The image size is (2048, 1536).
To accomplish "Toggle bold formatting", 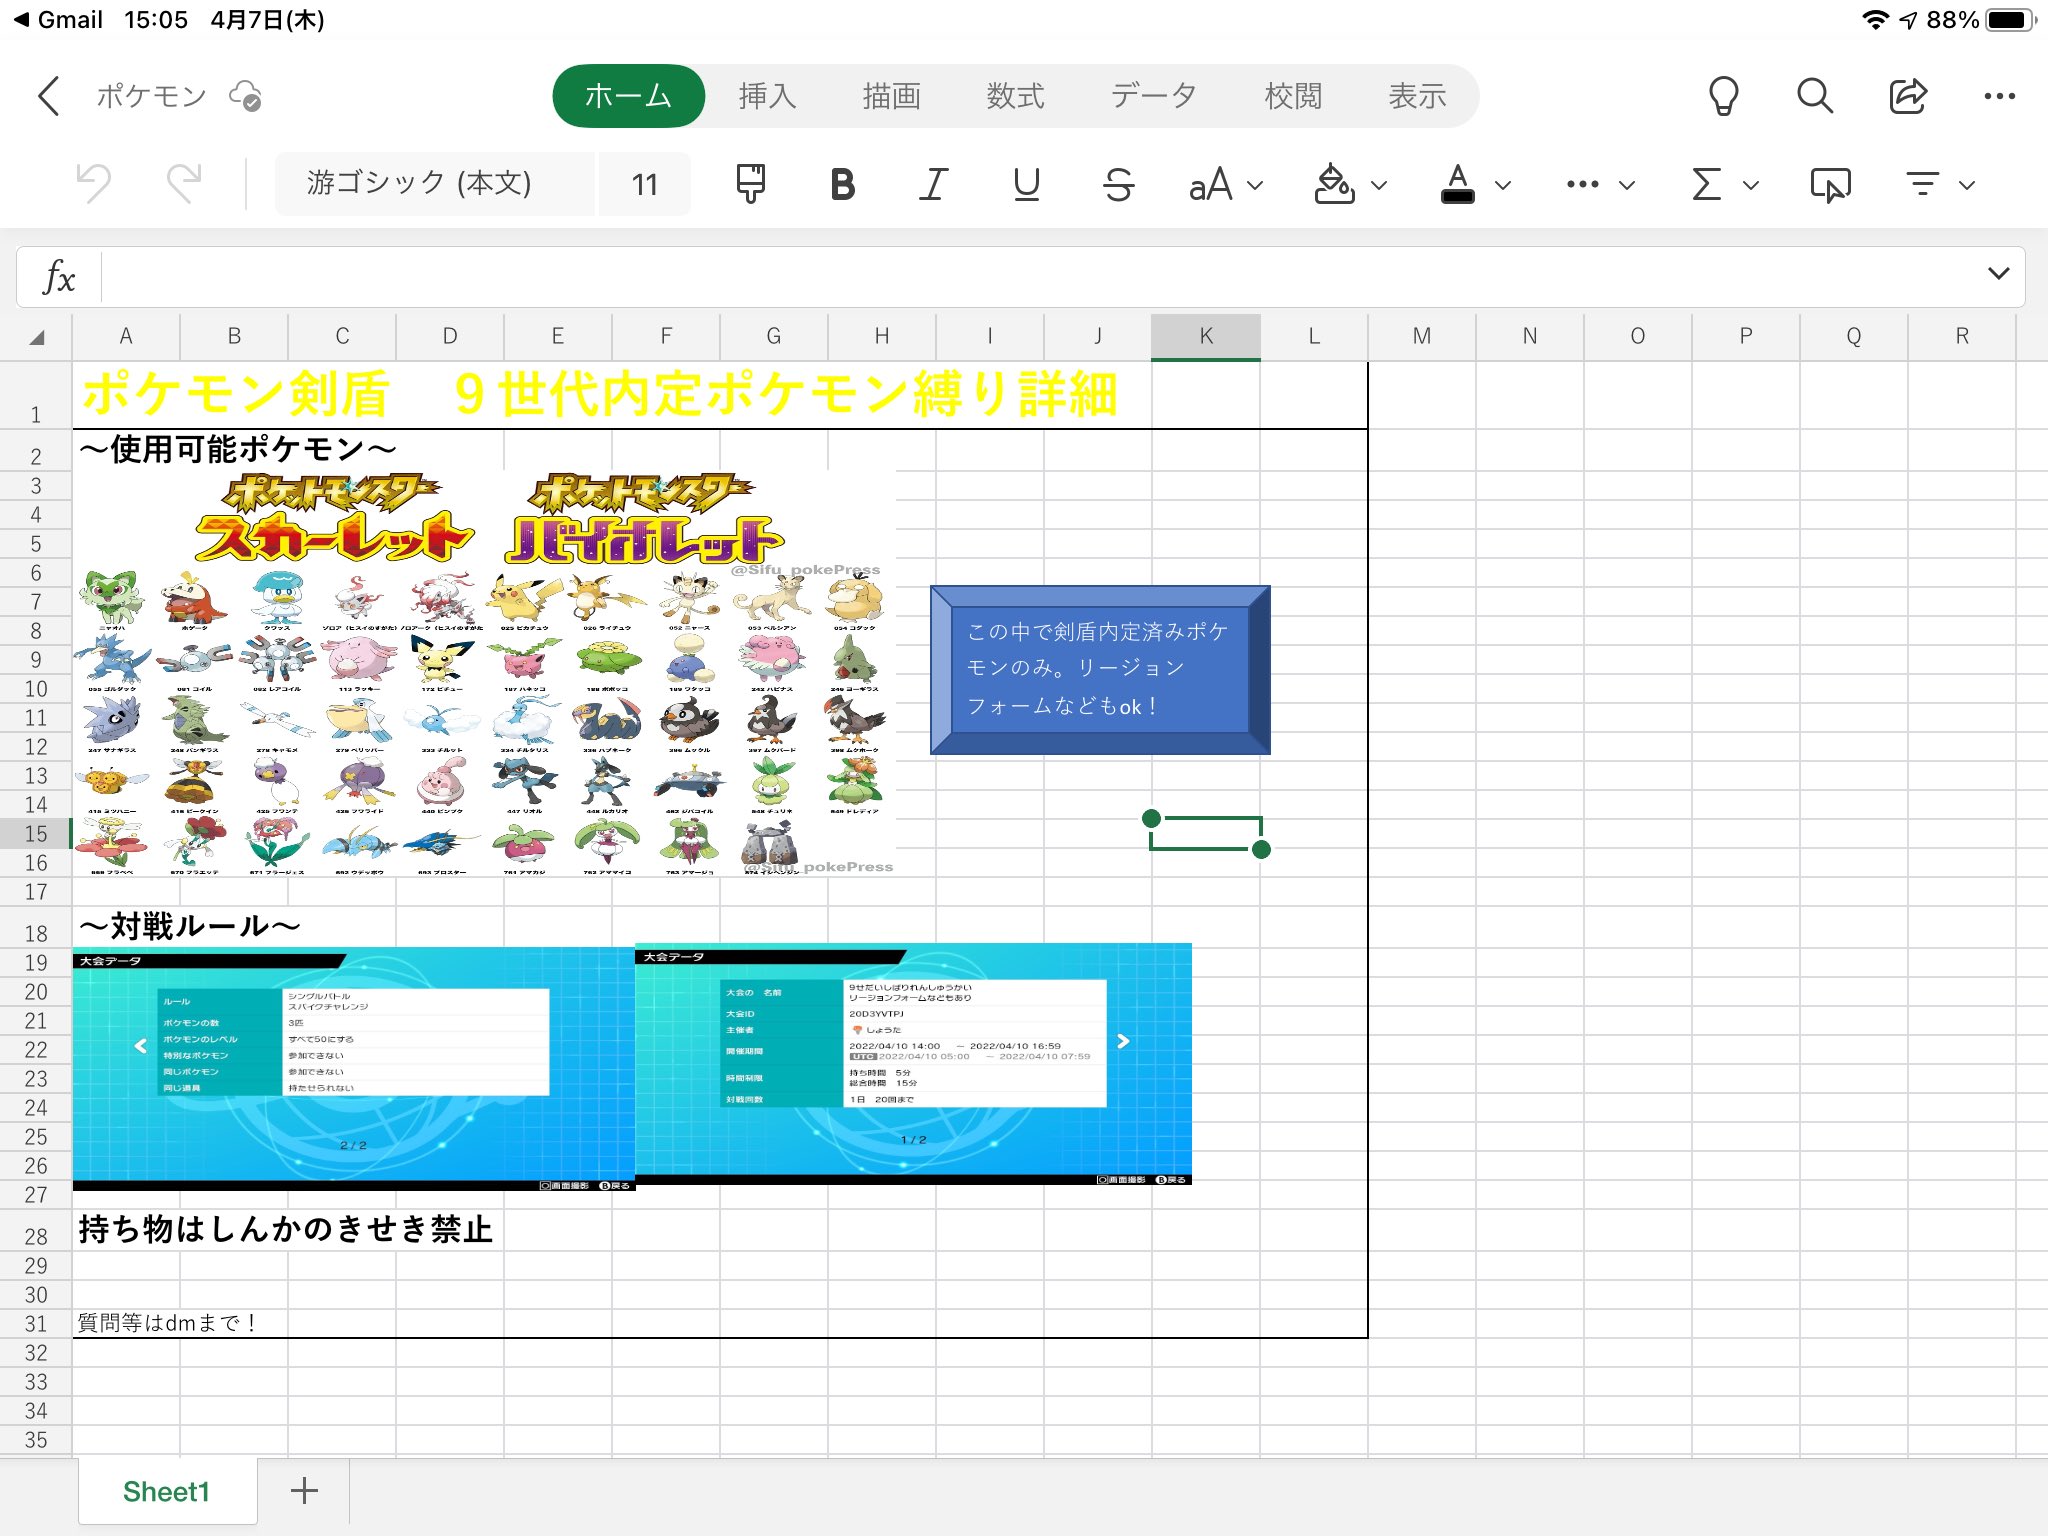I will [x=842, y=184].
